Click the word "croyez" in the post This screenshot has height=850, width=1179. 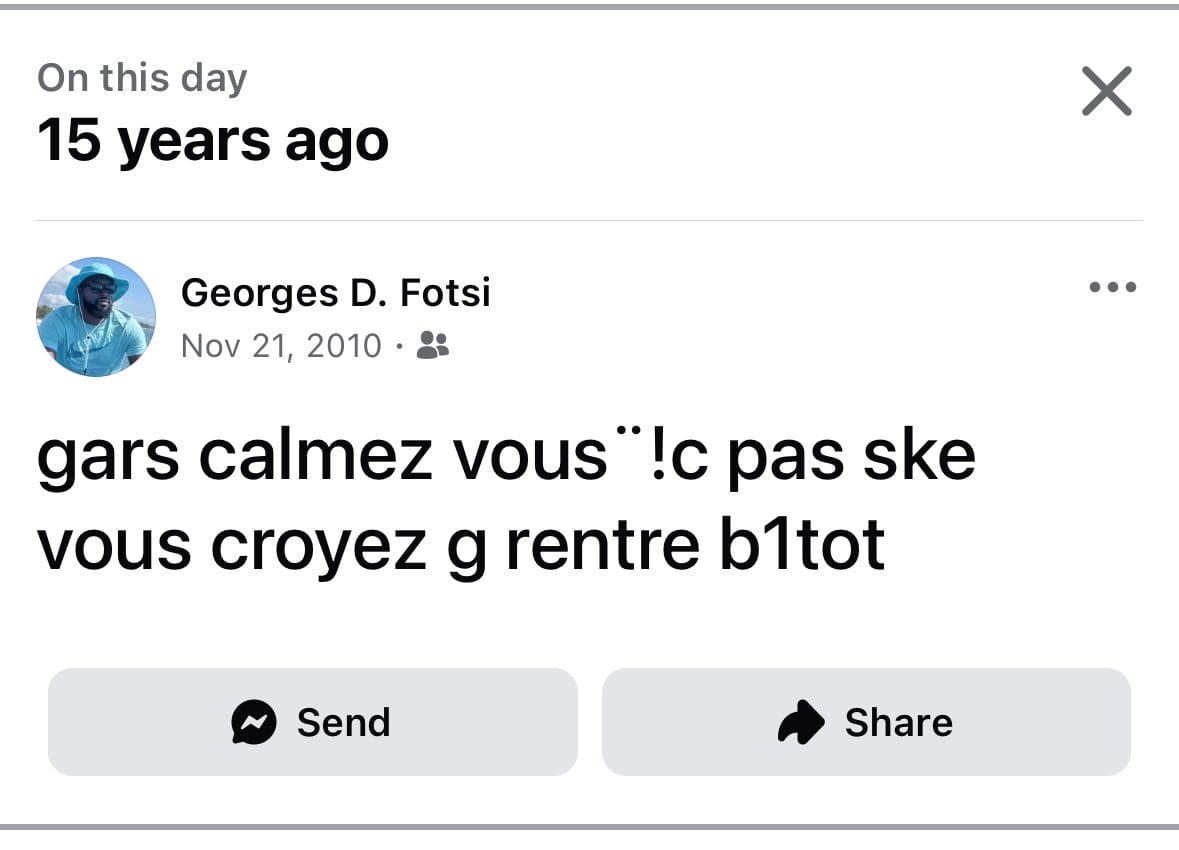(x=317, y=547)
